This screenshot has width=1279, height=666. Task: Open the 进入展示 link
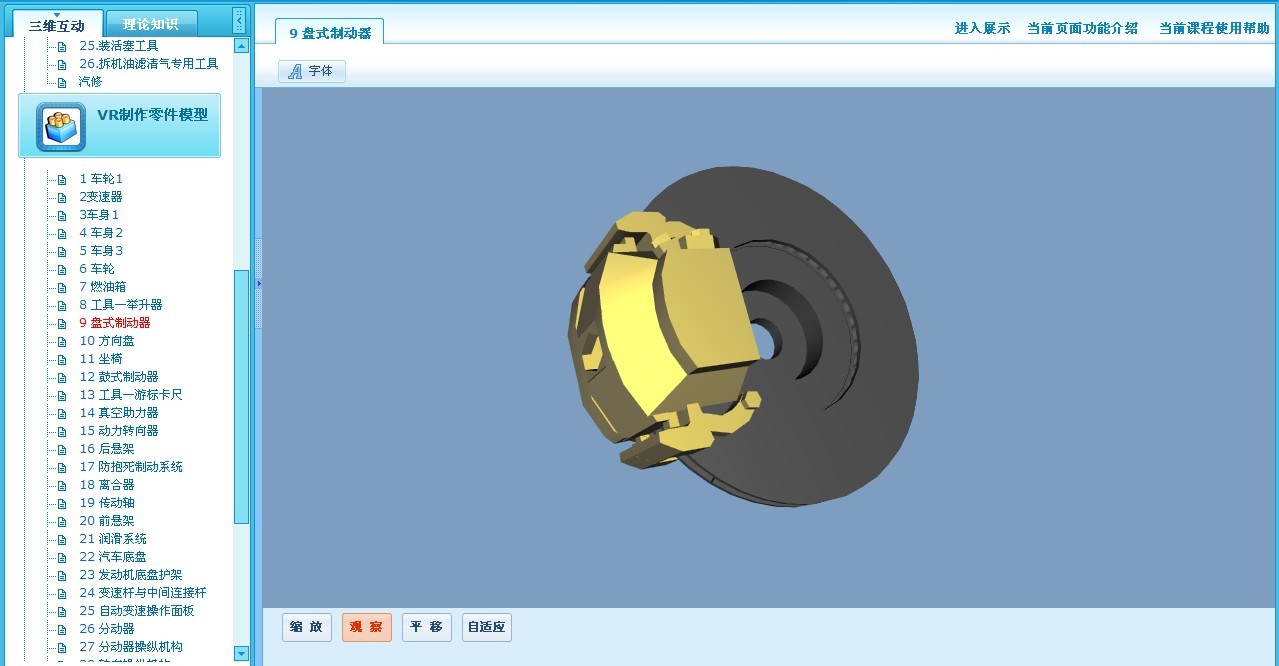pos(982,28)
